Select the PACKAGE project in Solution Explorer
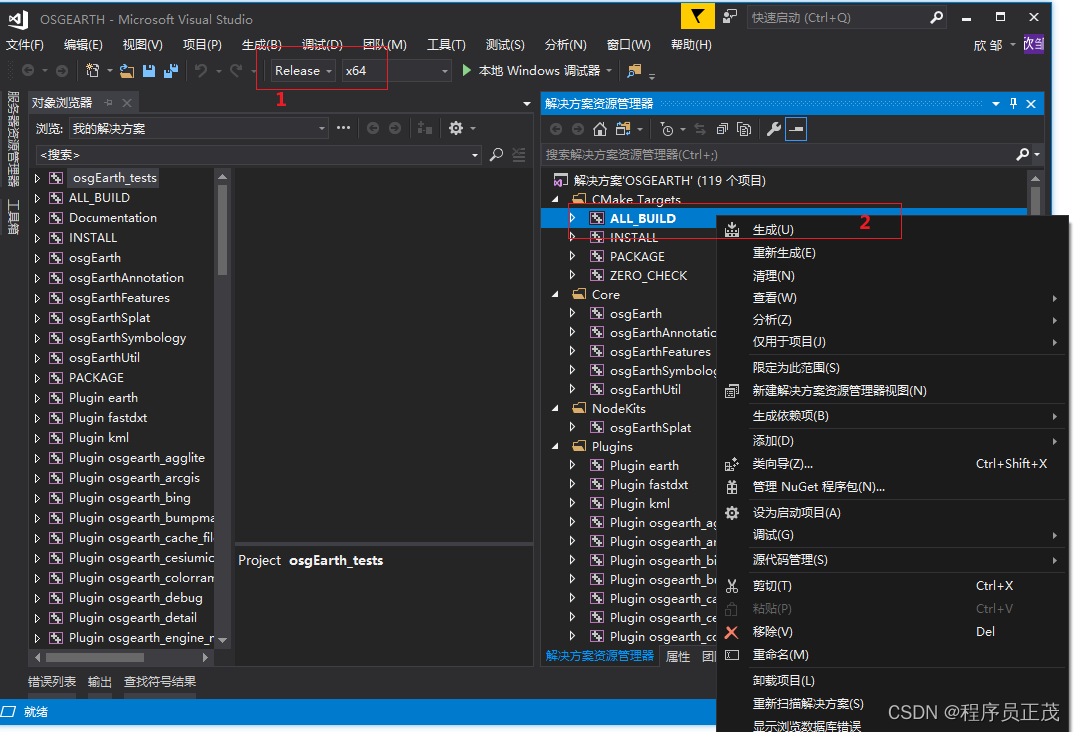 click(x=637, y=257)
